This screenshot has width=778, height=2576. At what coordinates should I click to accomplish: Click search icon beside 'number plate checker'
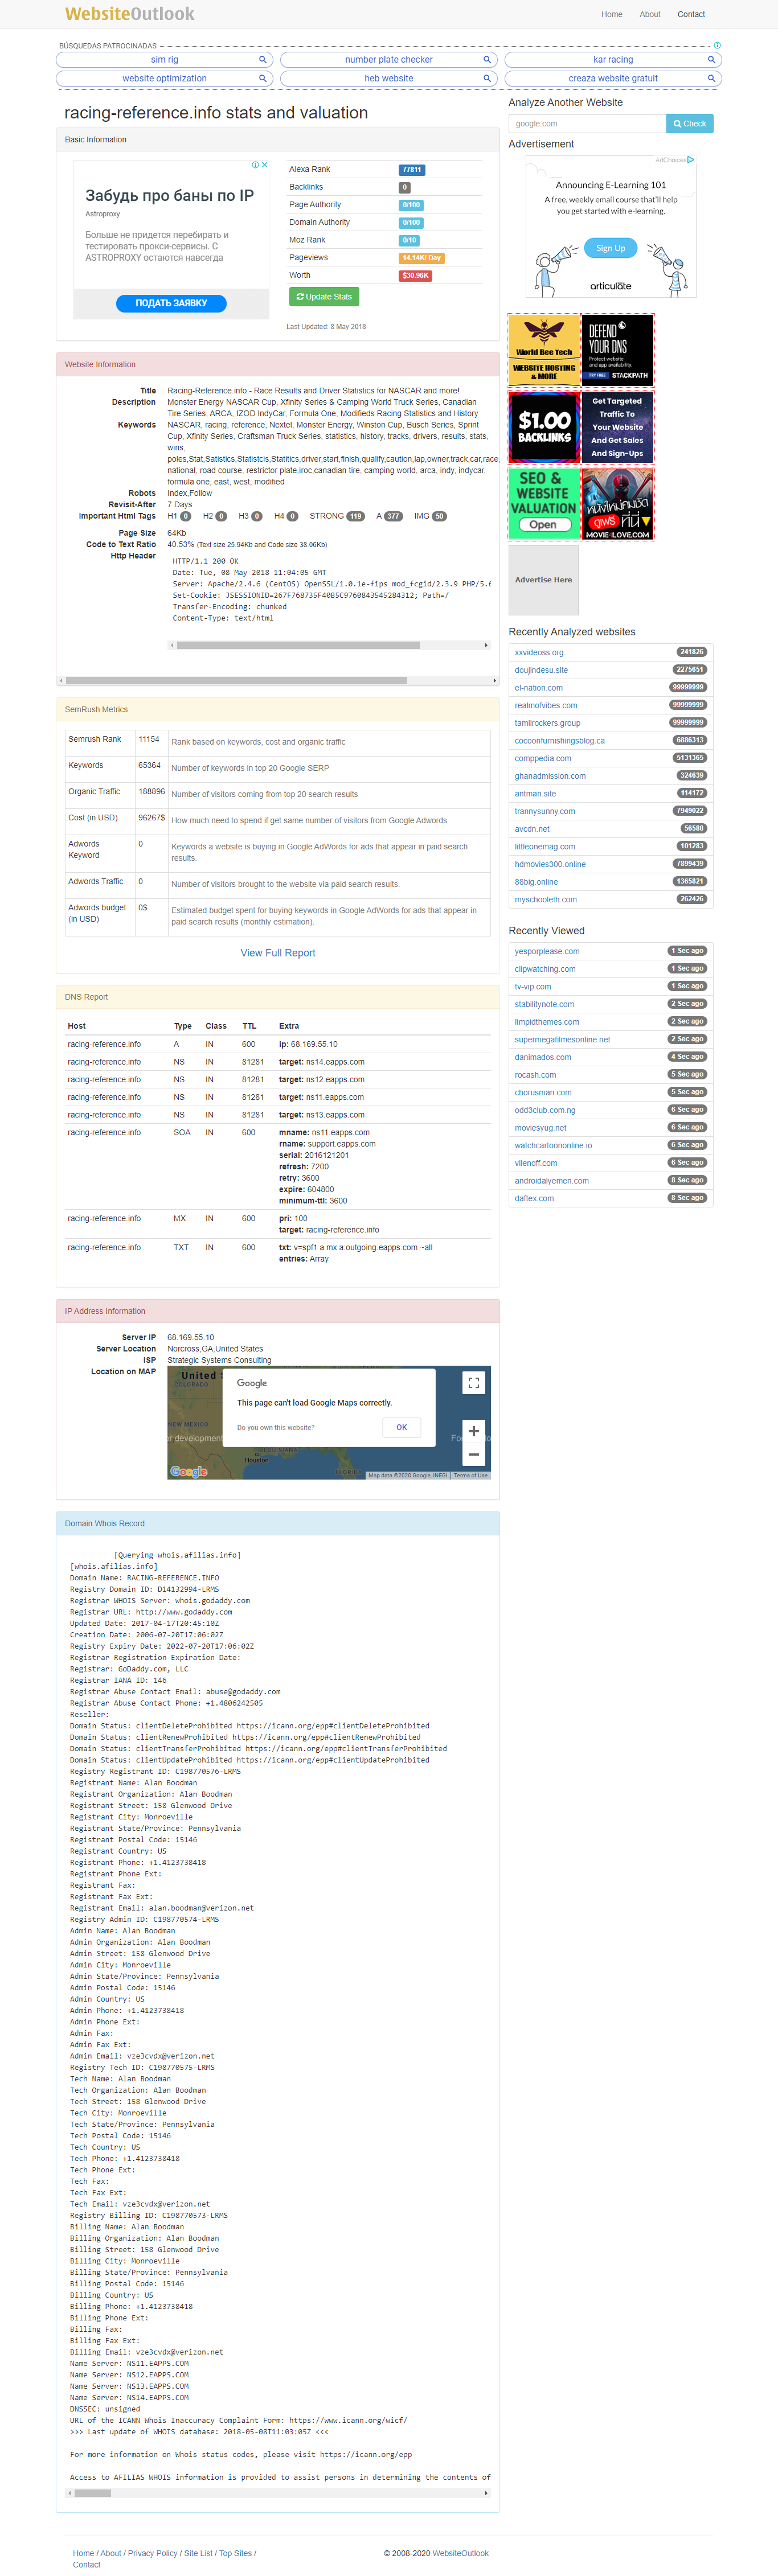pos(487,60)
